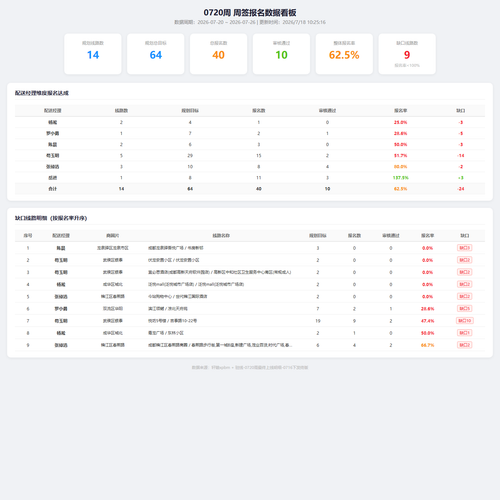Click the green 137.5% rate value
This screenshot has height=500, width=500.
(x=400, y=178)
